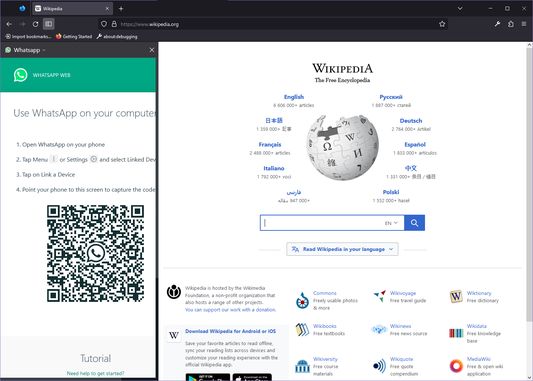Expand Read Wikipedia in your language

pyautogui.click(x=342, y=249)
